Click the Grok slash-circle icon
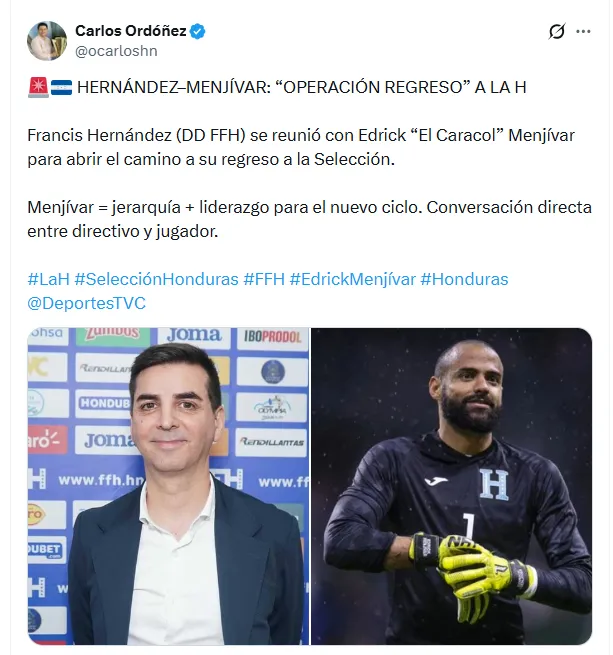The width and height of the screenshot is (613, 655). click(557, 31)
